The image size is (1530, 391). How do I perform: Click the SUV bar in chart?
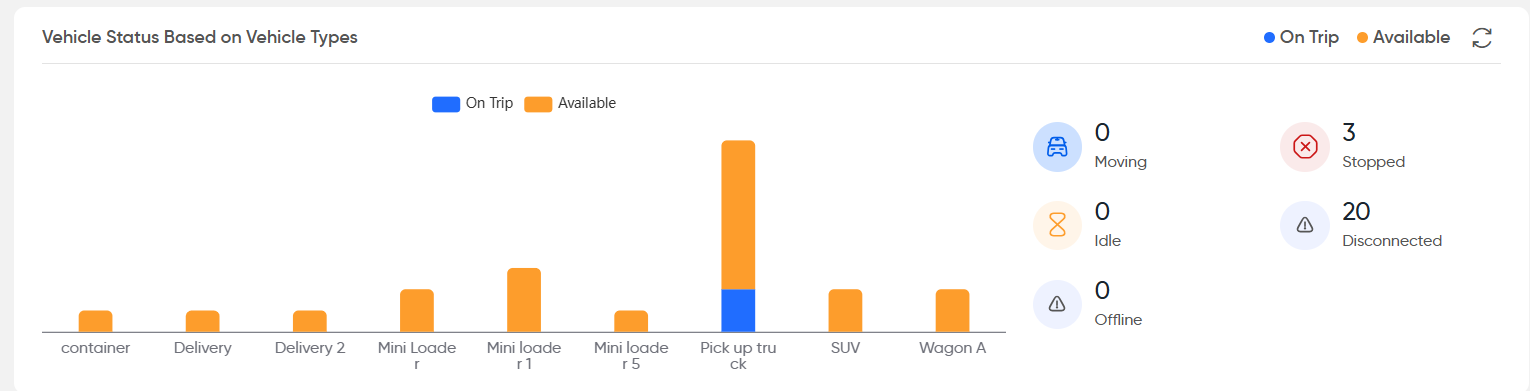845,311
